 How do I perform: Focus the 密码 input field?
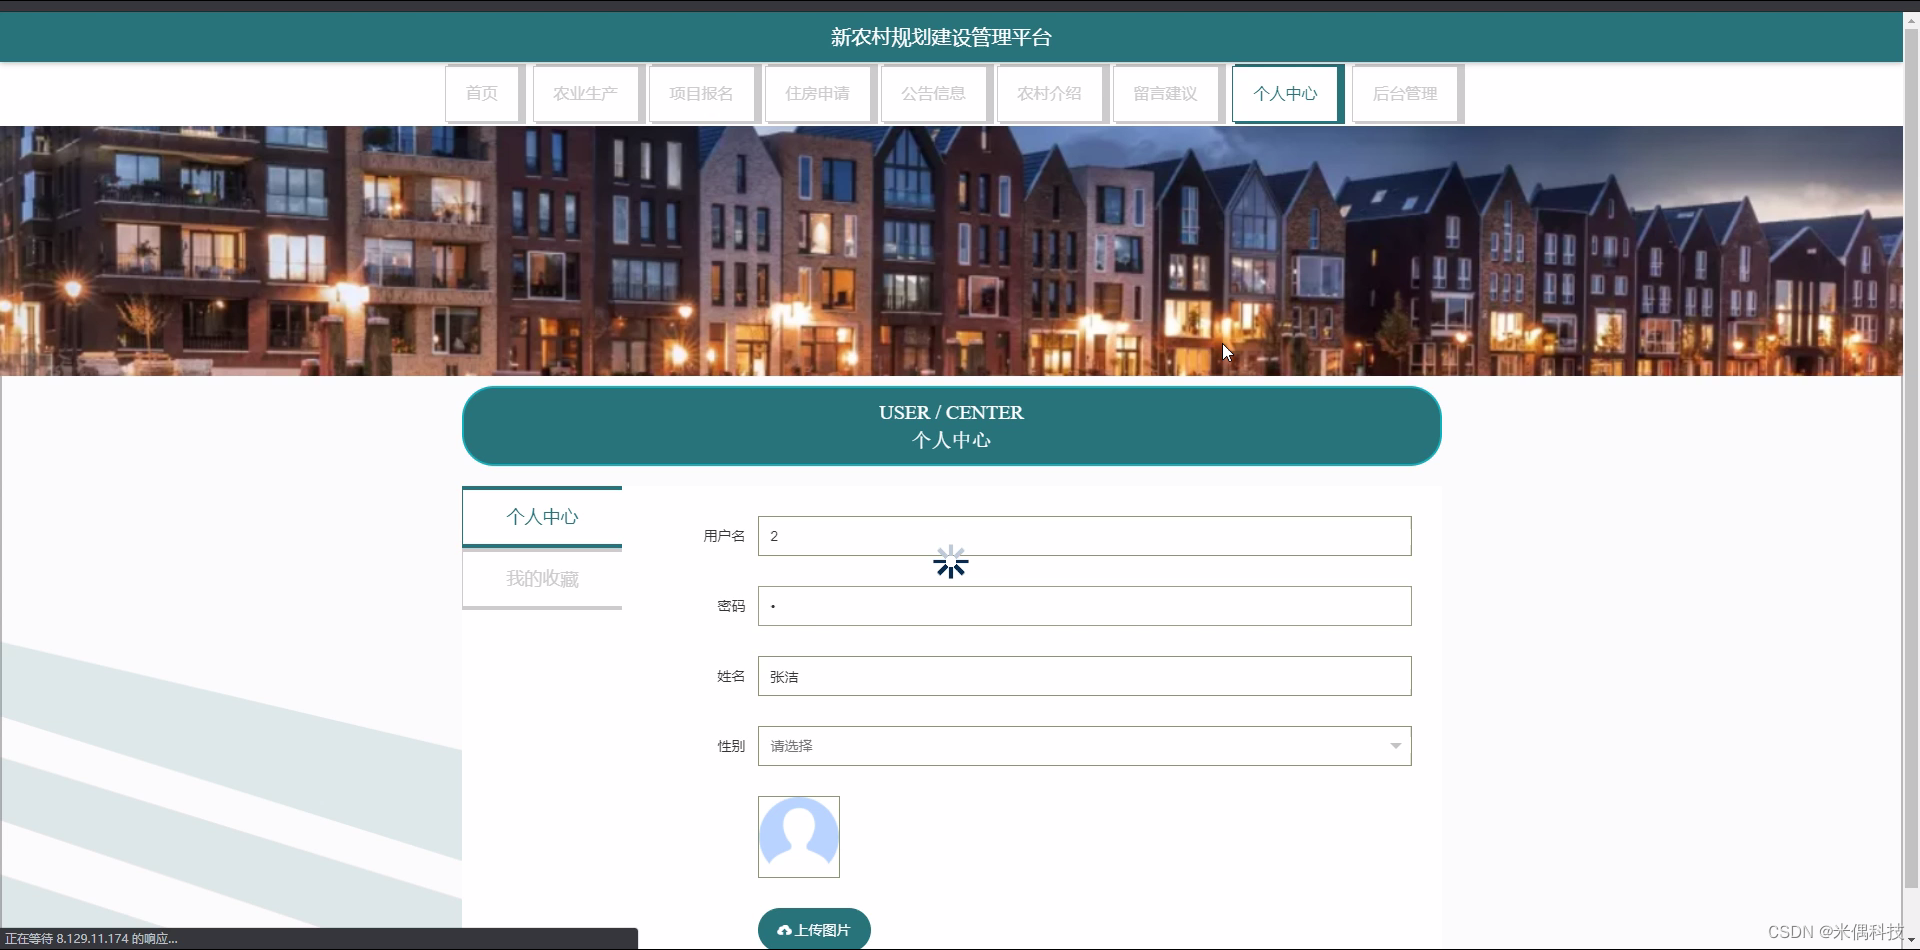point(1084,606)
